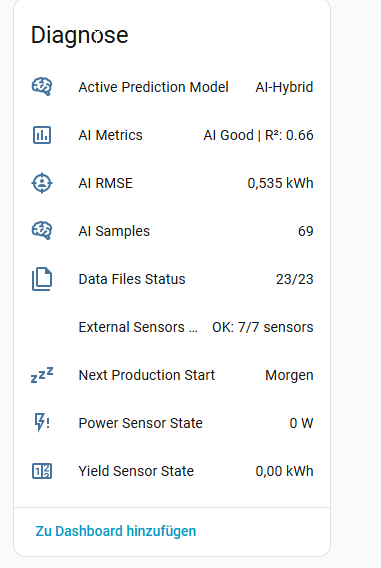Viewport: 381px width, 568px height.
Task: Click the sleep zzz icon for Next Production Start
Action: pyautogui.click(x=42, y=375)
